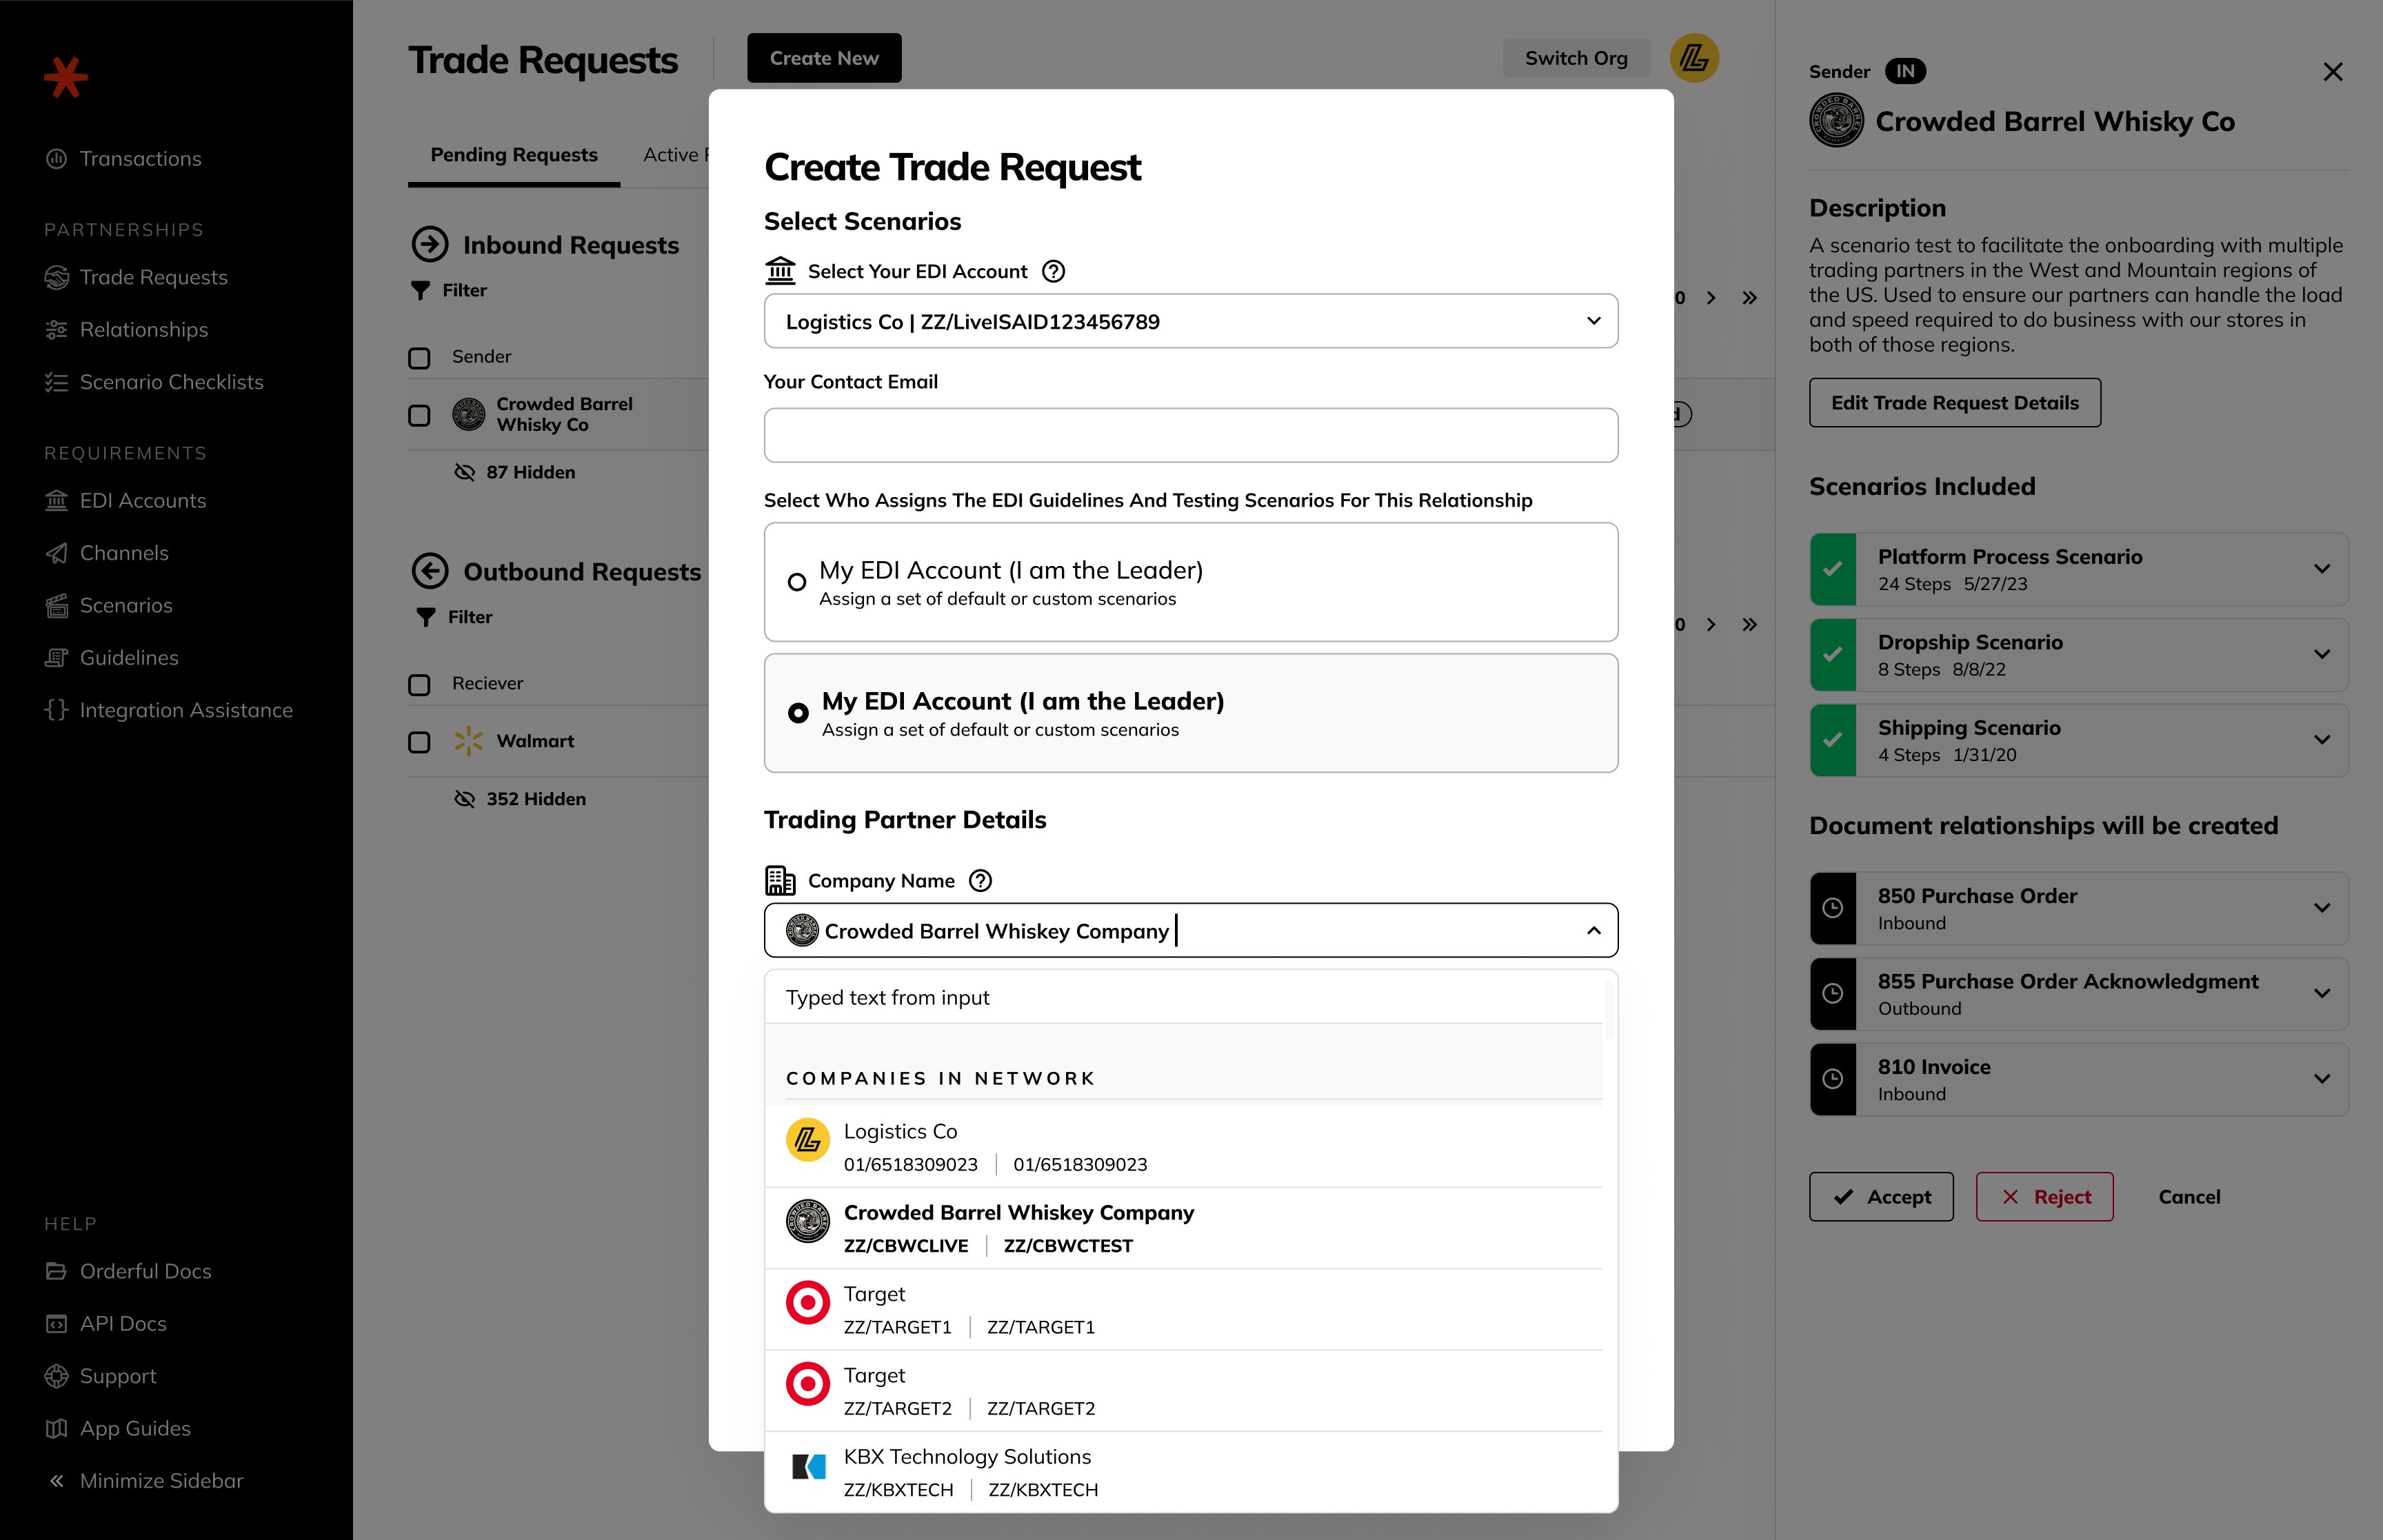The width and height of the screenshot is (2383, 1540).
Task: Check the Walmart row checkbox
Action: click(419, 742)
